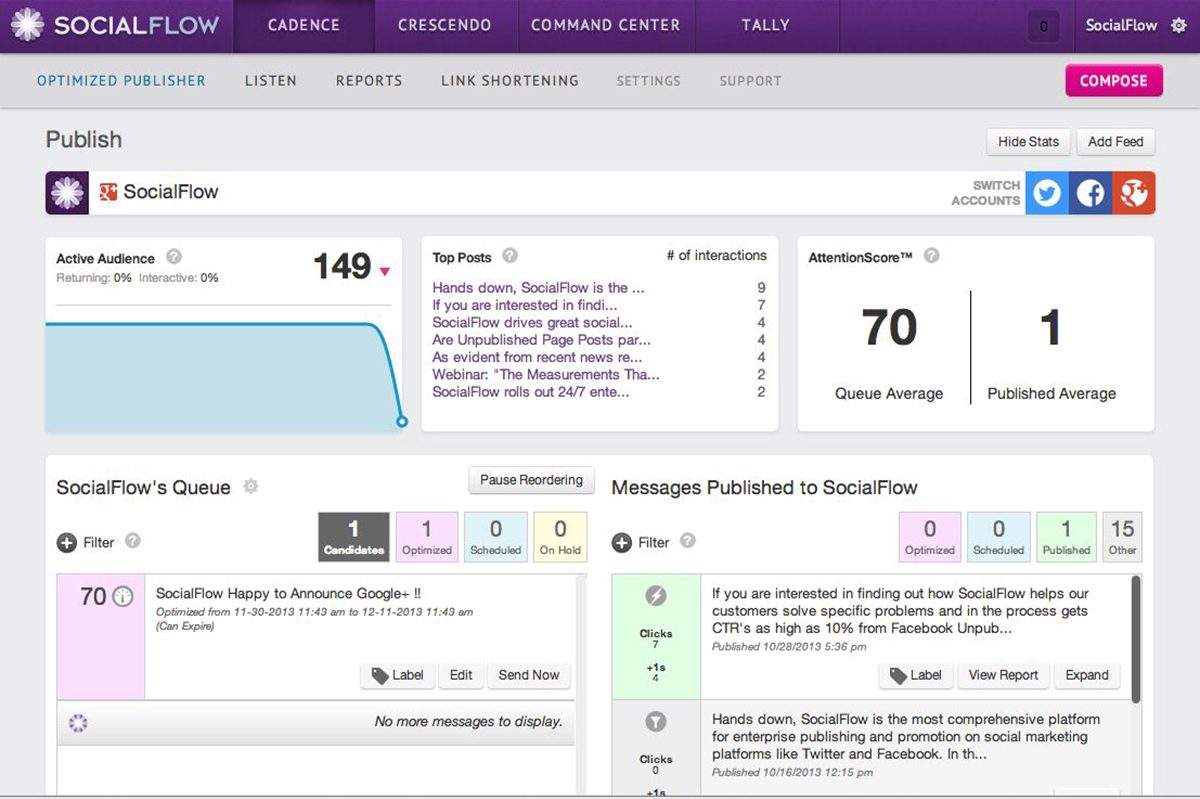Click the gear icon next to SocialFlow top-right
This screenshot has width=1200, height=799.
pos(1180,26)
